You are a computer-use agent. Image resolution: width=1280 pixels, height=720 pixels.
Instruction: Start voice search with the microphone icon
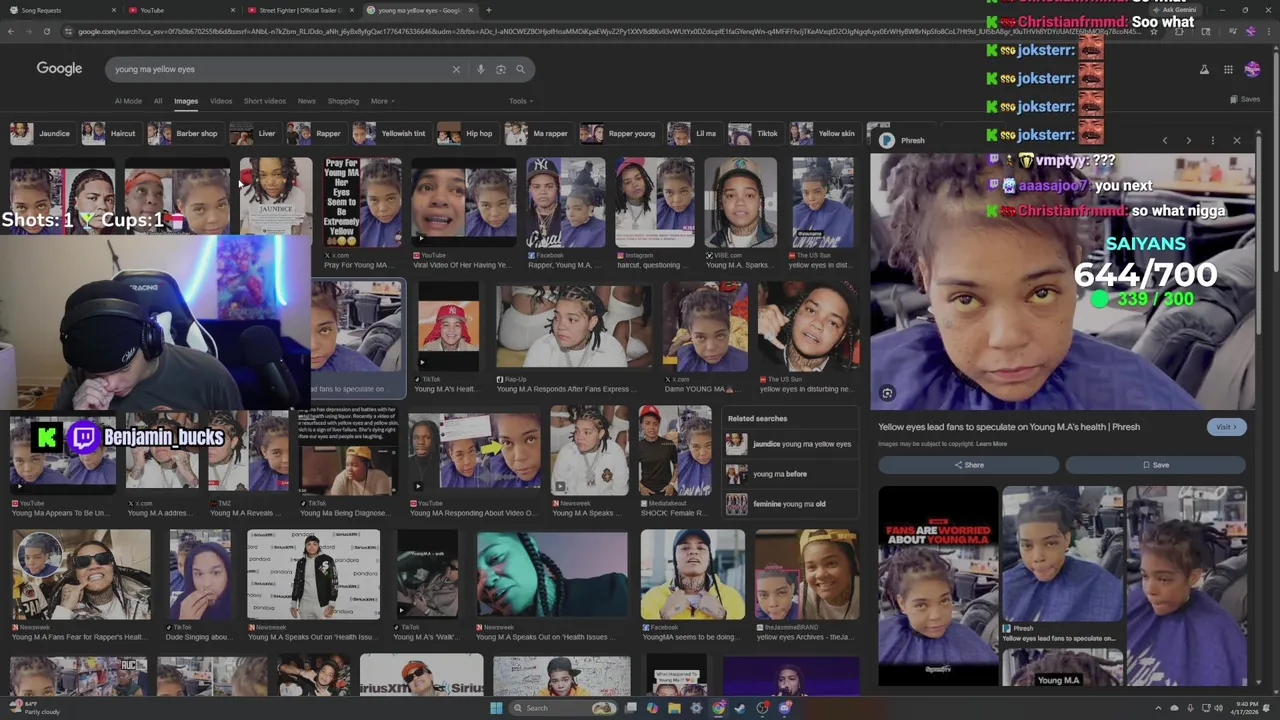481,69
